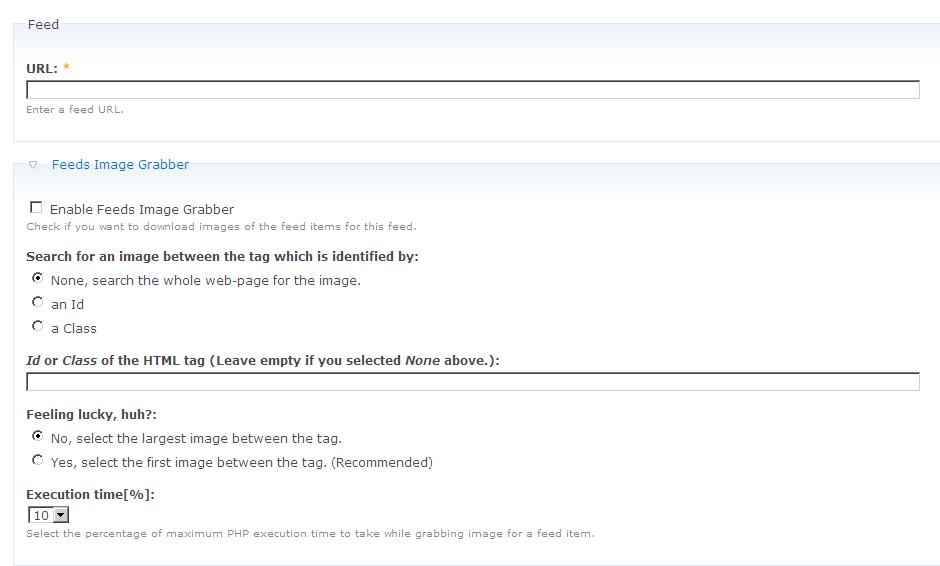The height and width of the screenshot is (566, 940).
Task: Choose 'Yes, select the first image' radio button
Action: pos(38,461)
